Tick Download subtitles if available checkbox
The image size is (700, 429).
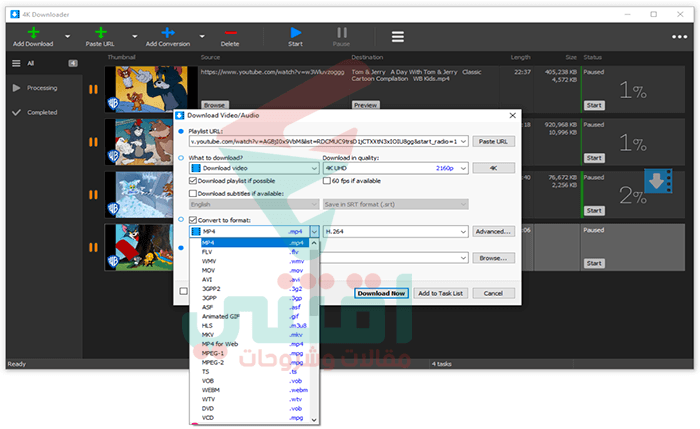(193, 194)
